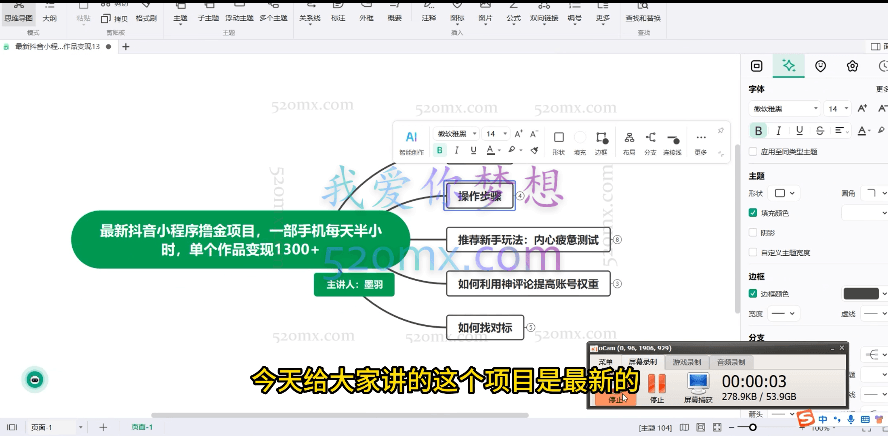Open the border 宽度 width dropdown
The image size is (888, 436).
(x=783, y=313)
